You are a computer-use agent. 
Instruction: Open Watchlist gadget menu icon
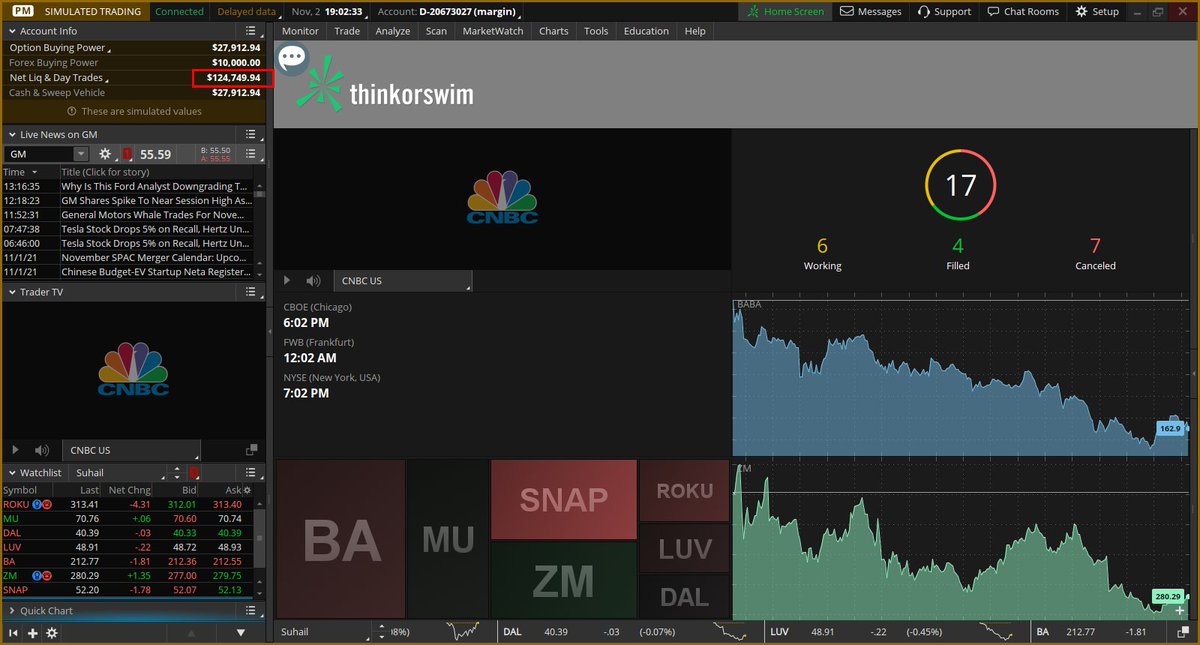click(x=253, y=472)
